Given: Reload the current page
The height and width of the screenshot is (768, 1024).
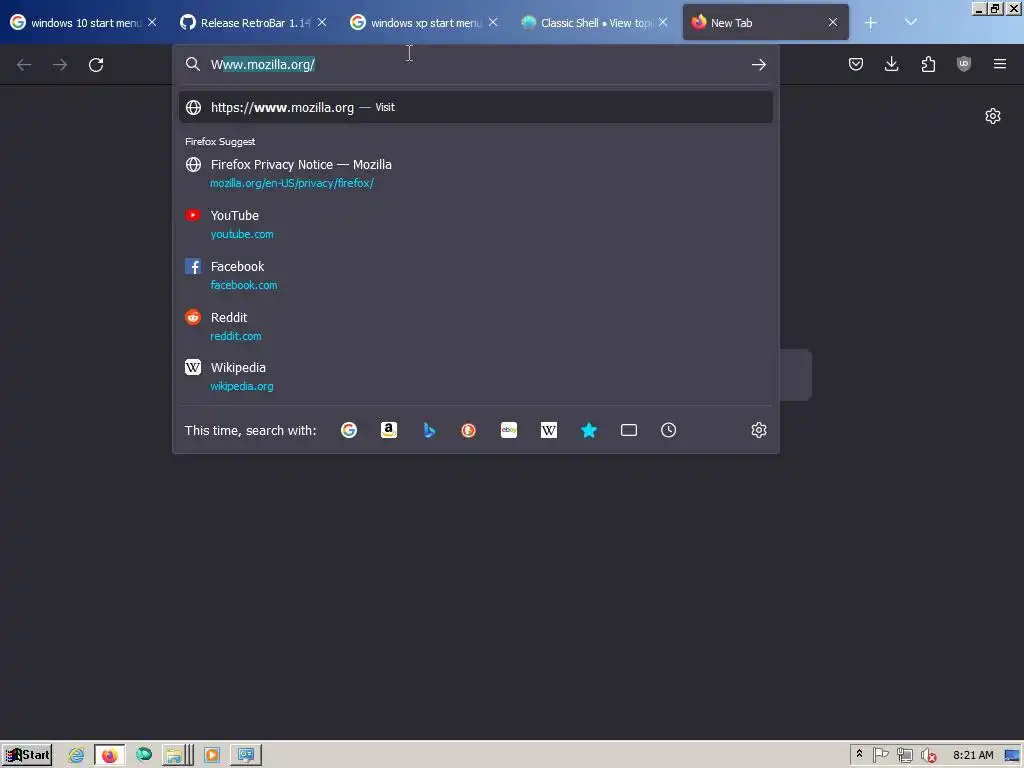Looking at the screenshot, I should [96, 65].
